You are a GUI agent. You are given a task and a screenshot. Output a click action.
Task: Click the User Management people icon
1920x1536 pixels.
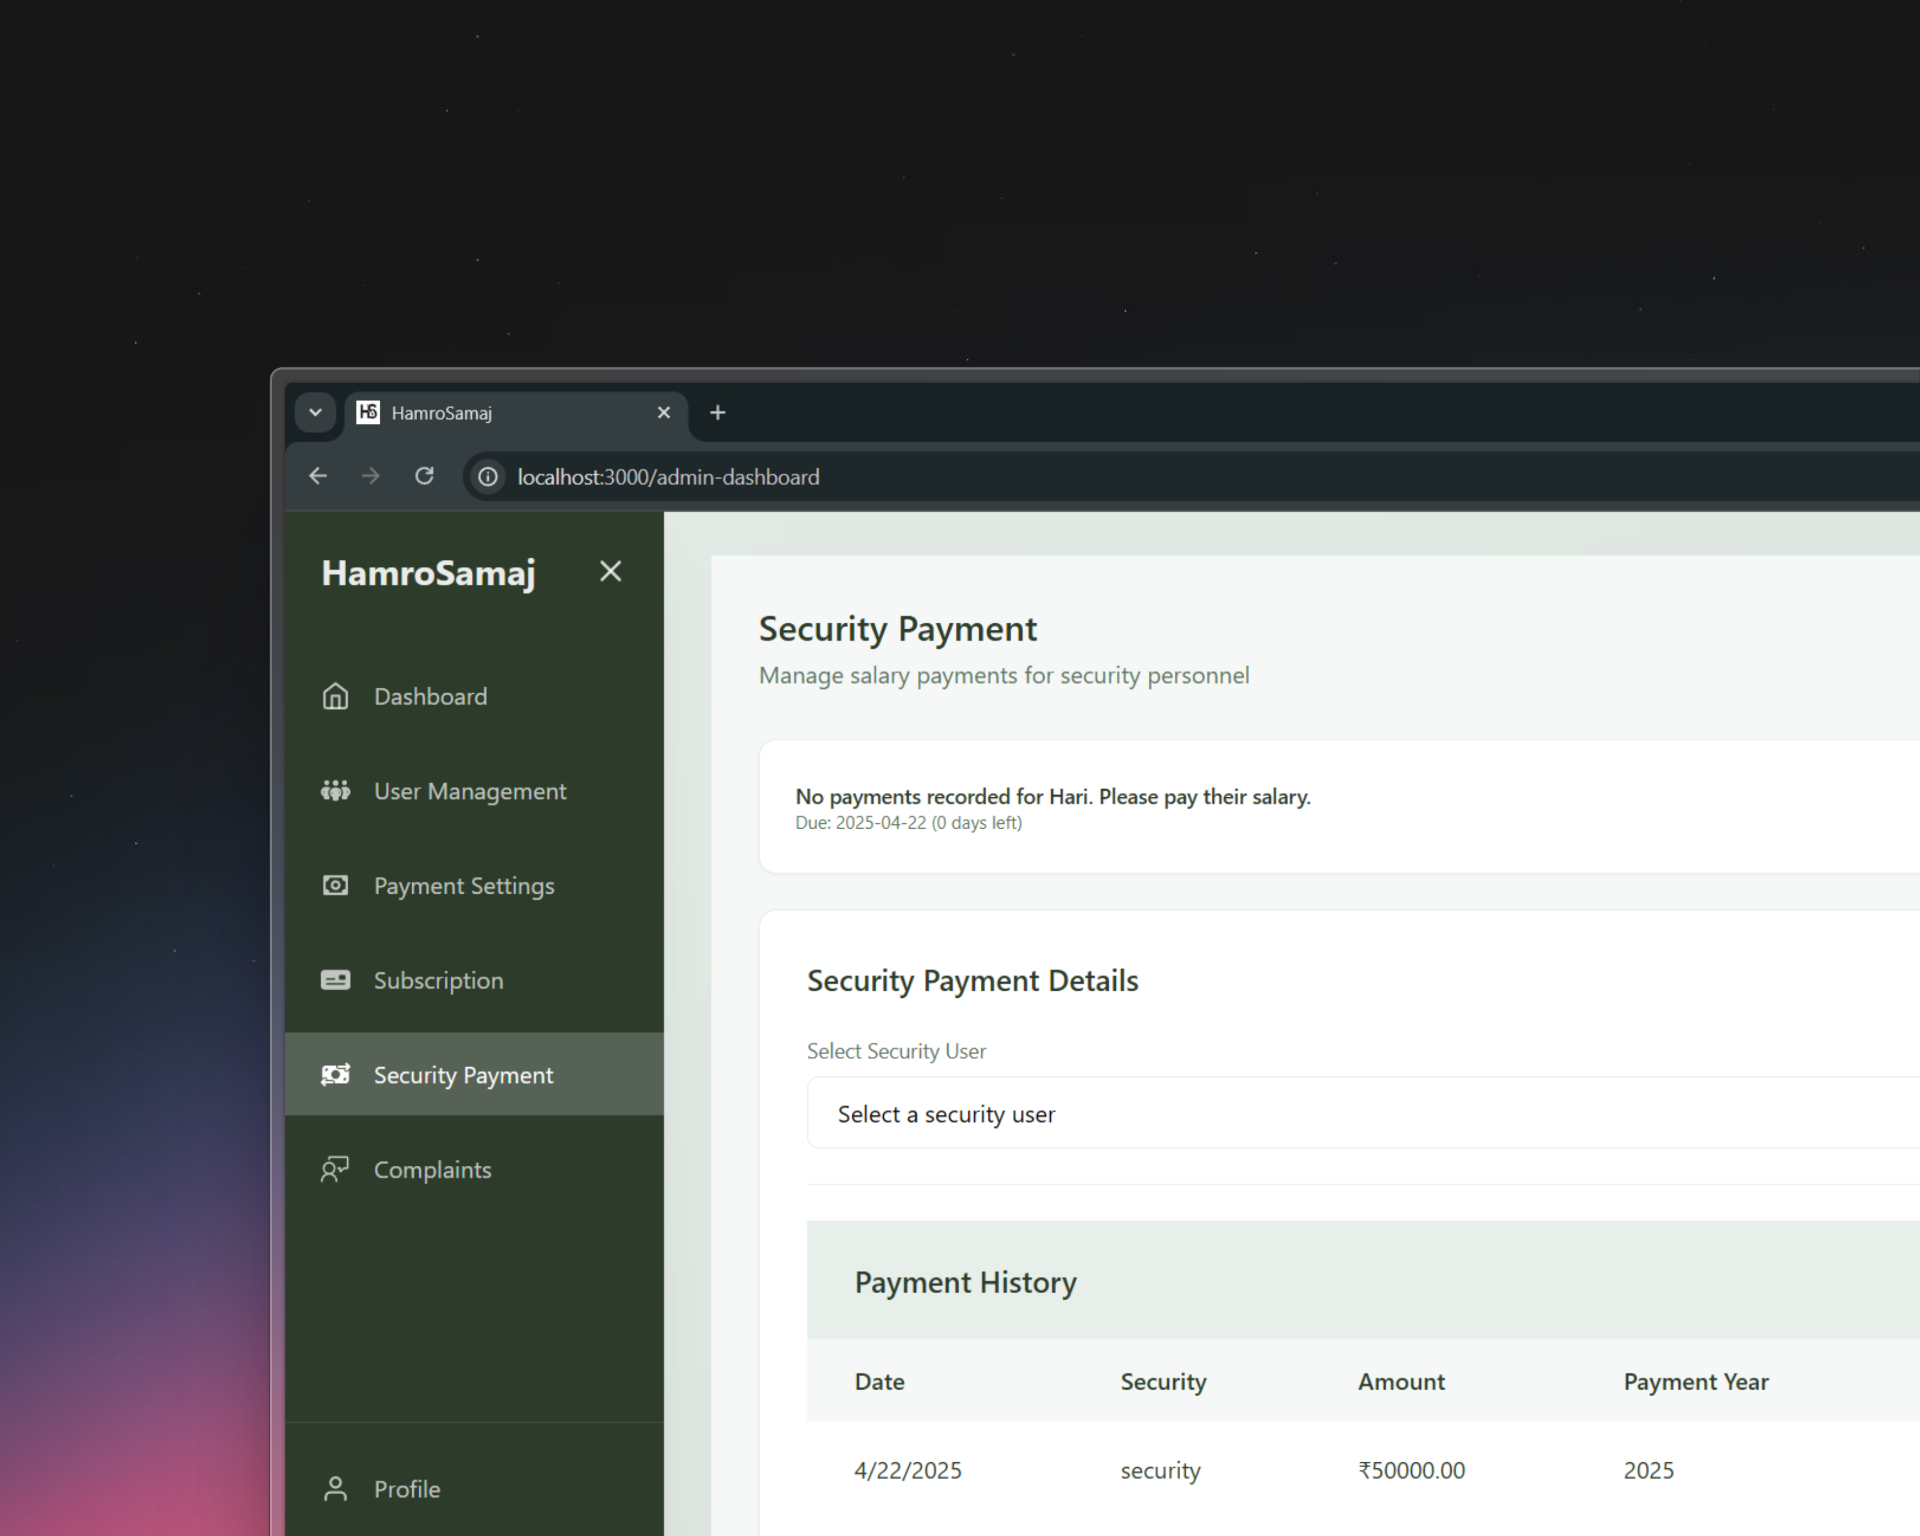[335, 791]
